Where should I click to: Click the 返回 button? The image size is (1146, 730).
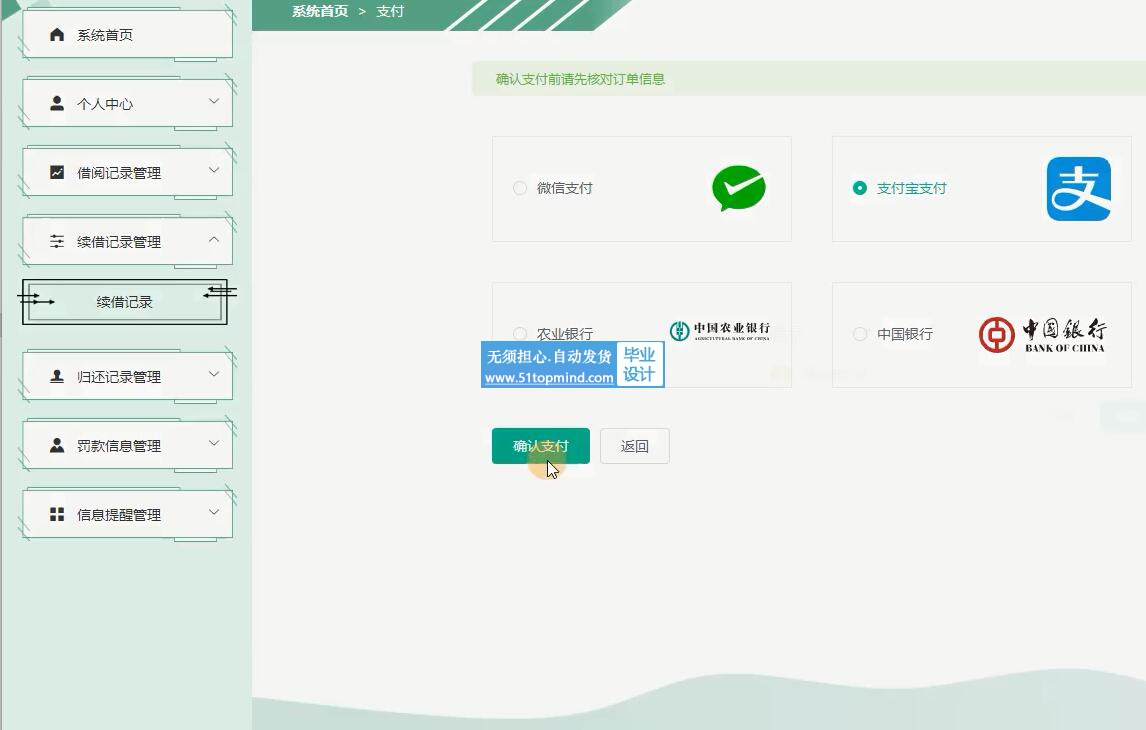click(634, 446)
